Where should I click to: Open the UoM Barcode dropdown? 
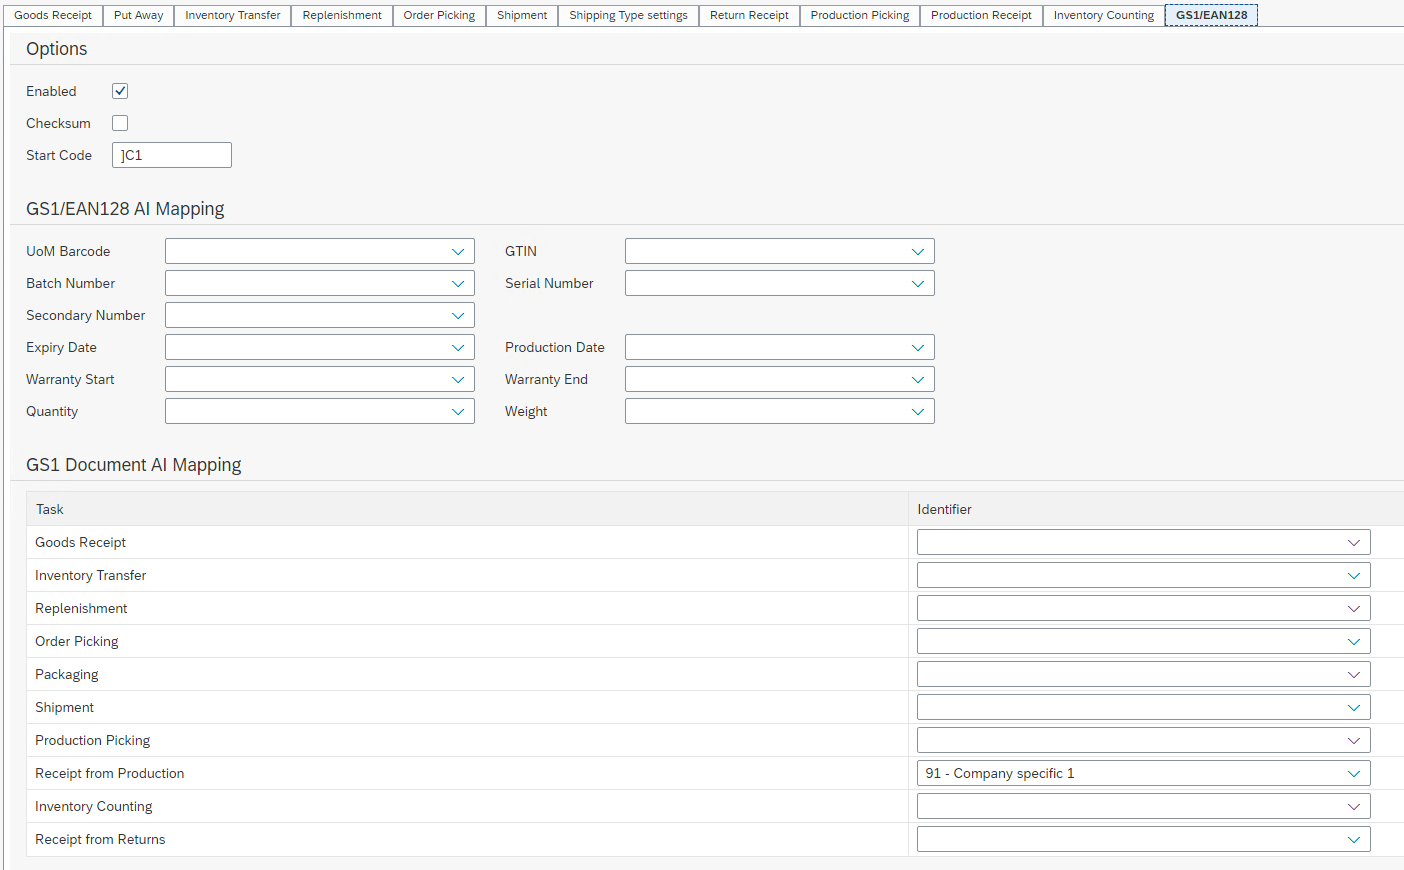pos(319,251)
